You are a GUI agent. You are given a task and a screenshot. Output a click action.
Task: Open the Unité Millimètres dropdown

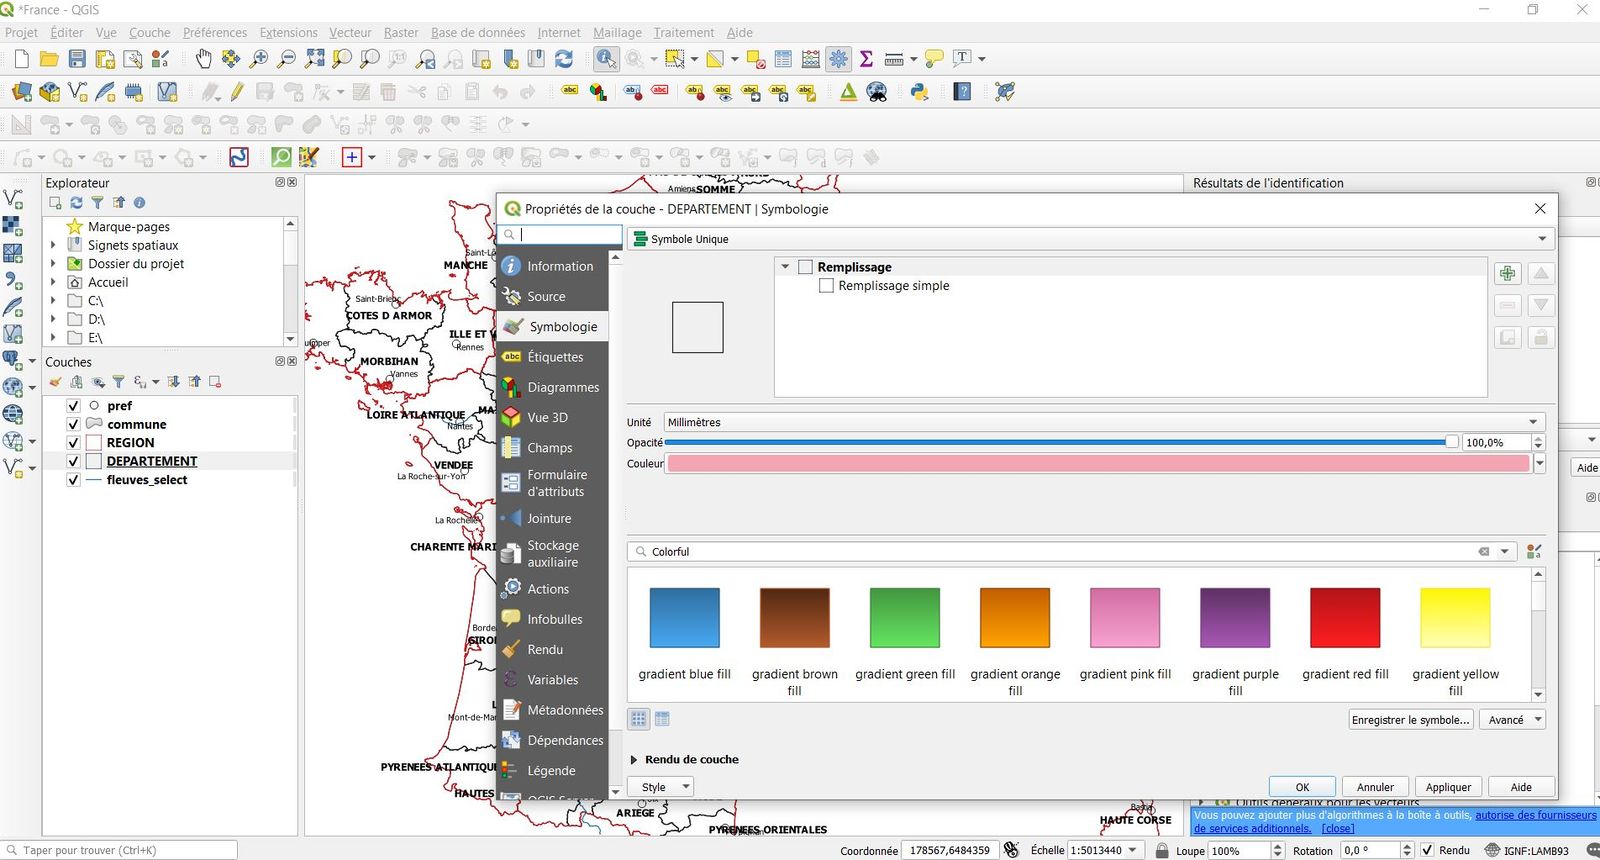pyautogui.click(x=1104, y=422)
